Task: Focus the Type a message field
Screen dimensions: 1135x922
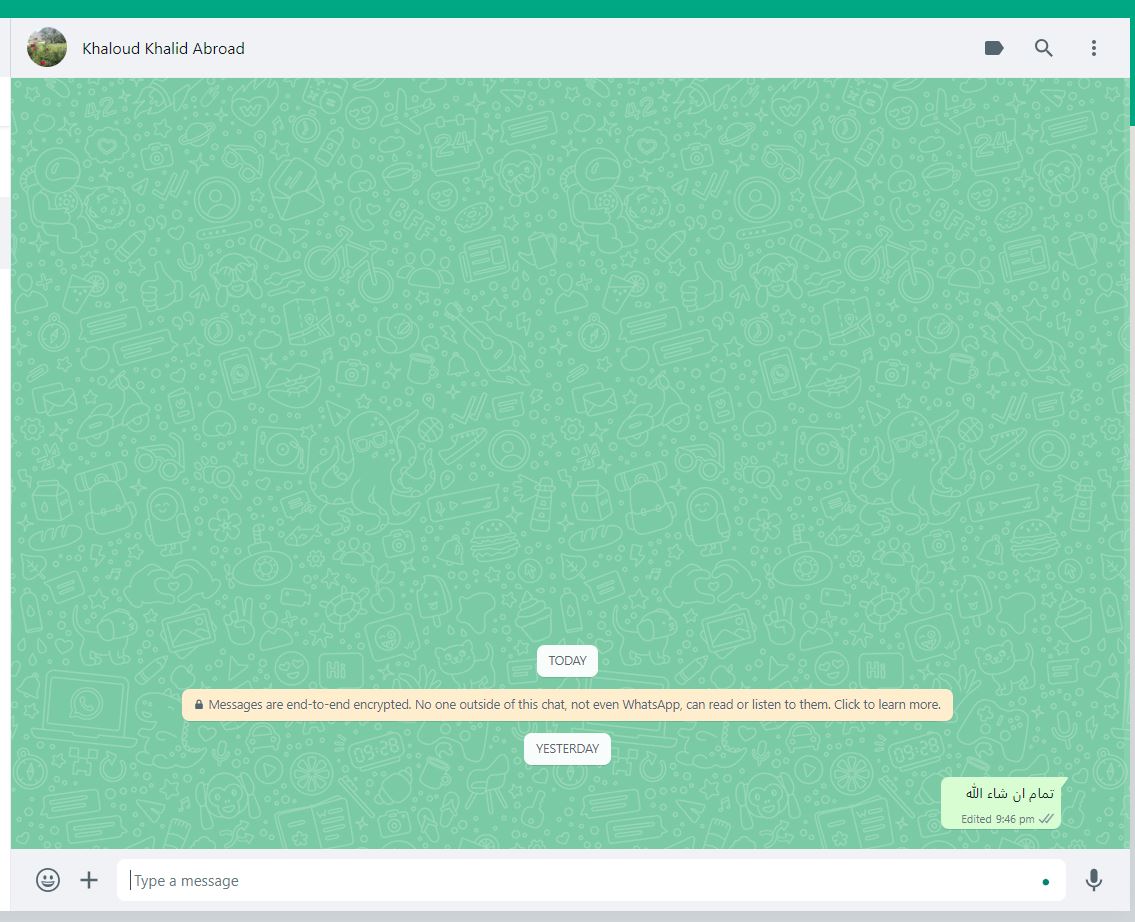Action: click(591, 880)
